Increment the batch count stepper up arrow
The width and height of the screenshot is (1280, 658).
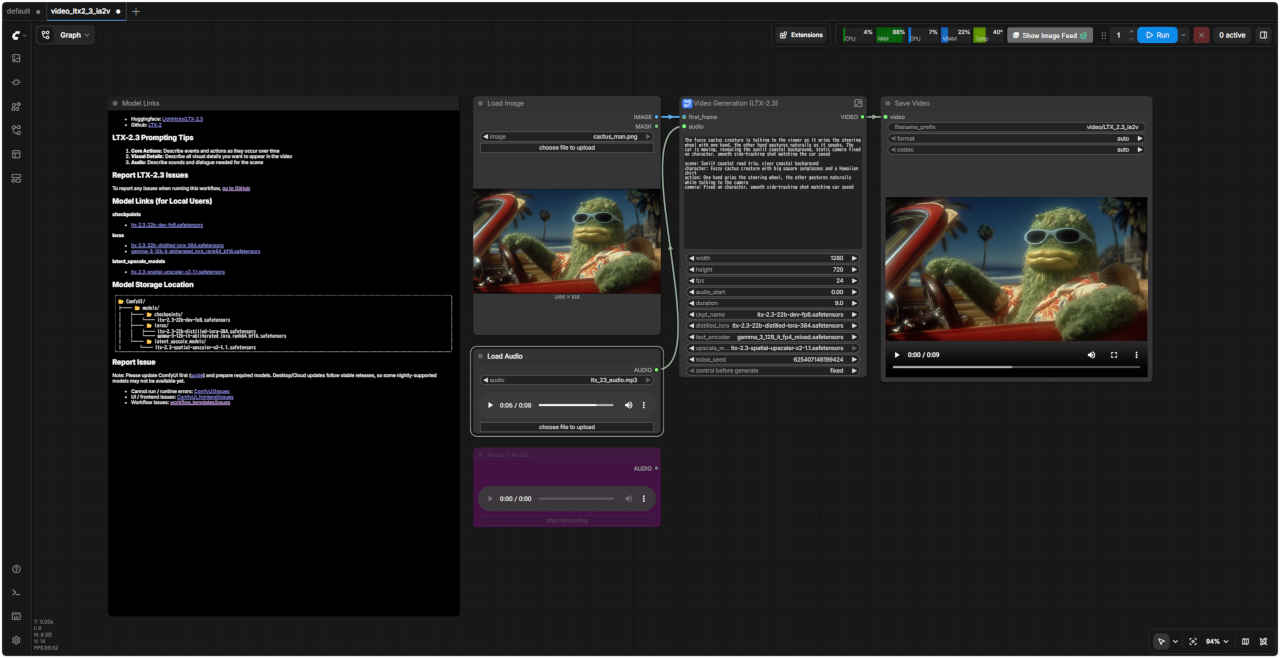1131,31
